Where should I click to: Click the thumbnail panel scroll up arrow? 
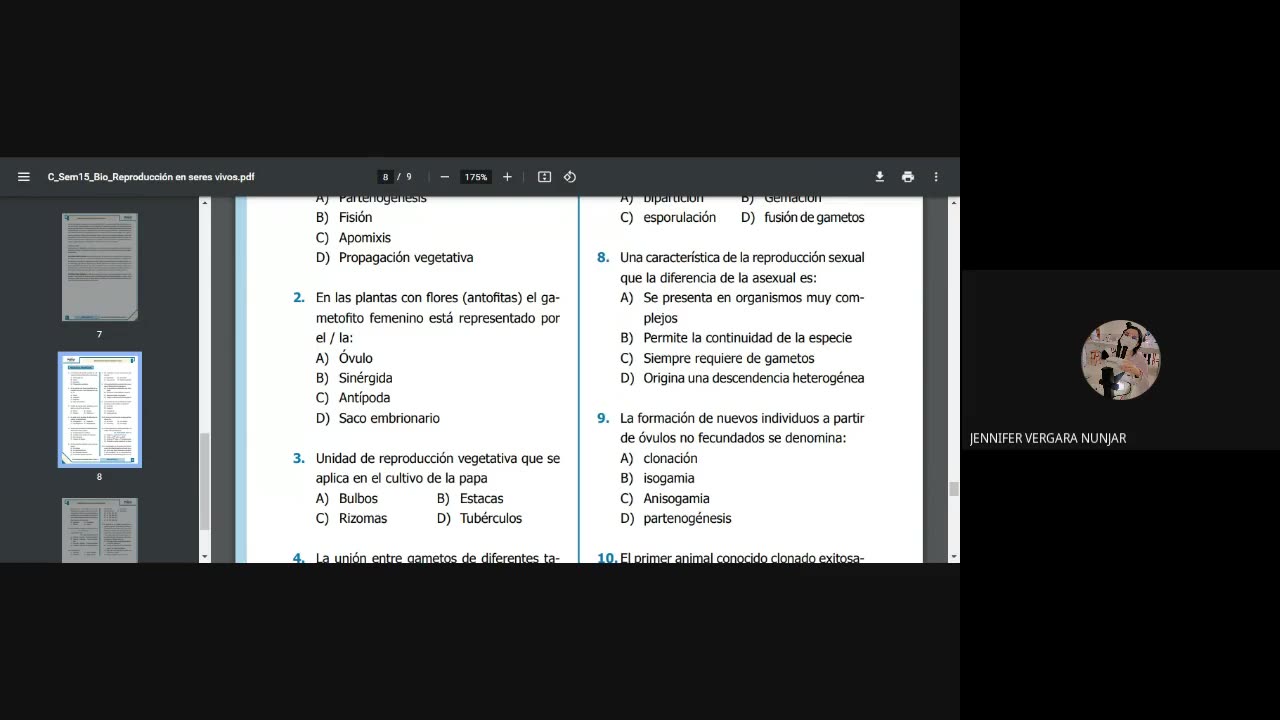[x=205, y=203]
